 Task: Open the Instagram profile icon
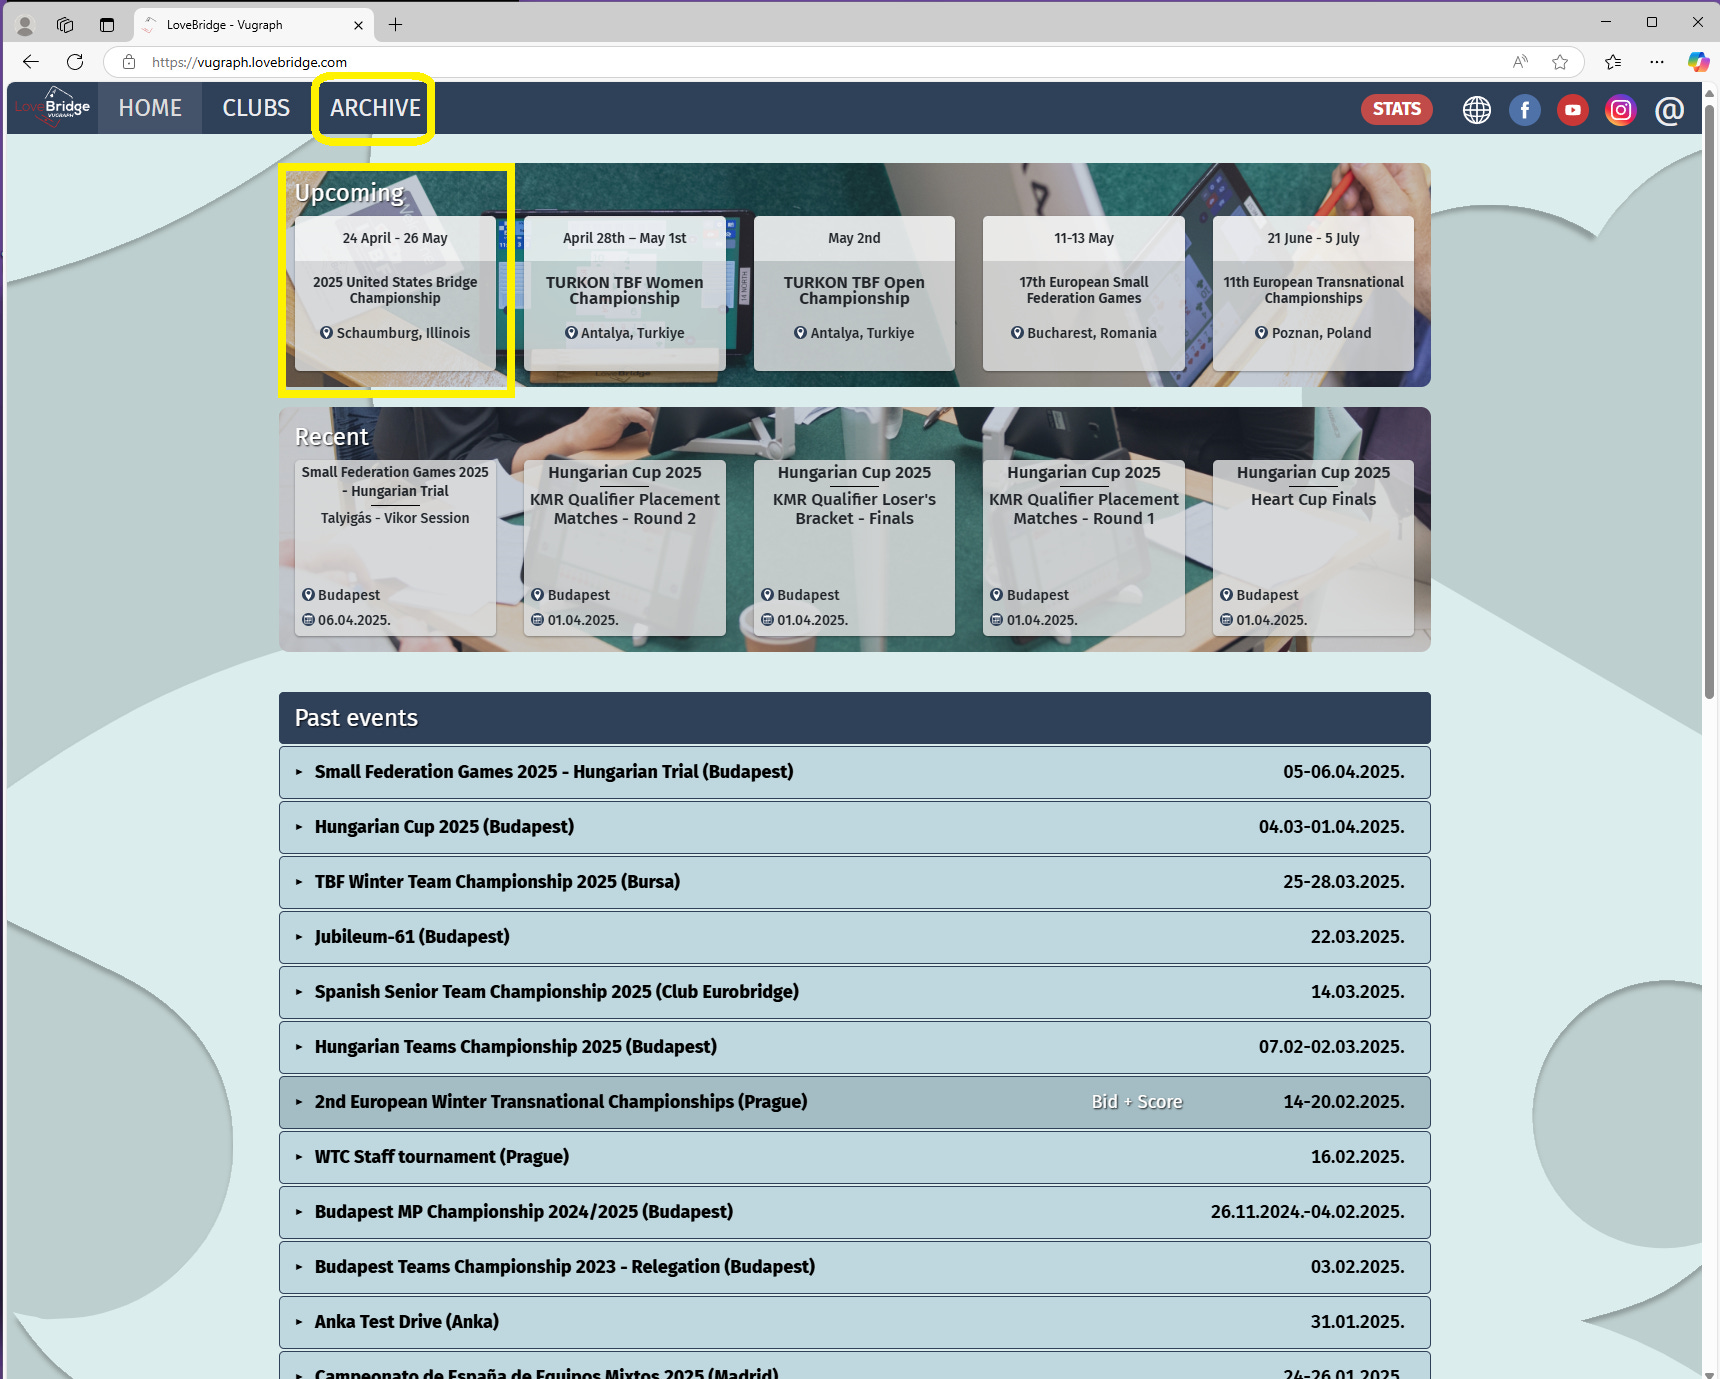(1621, 110)
